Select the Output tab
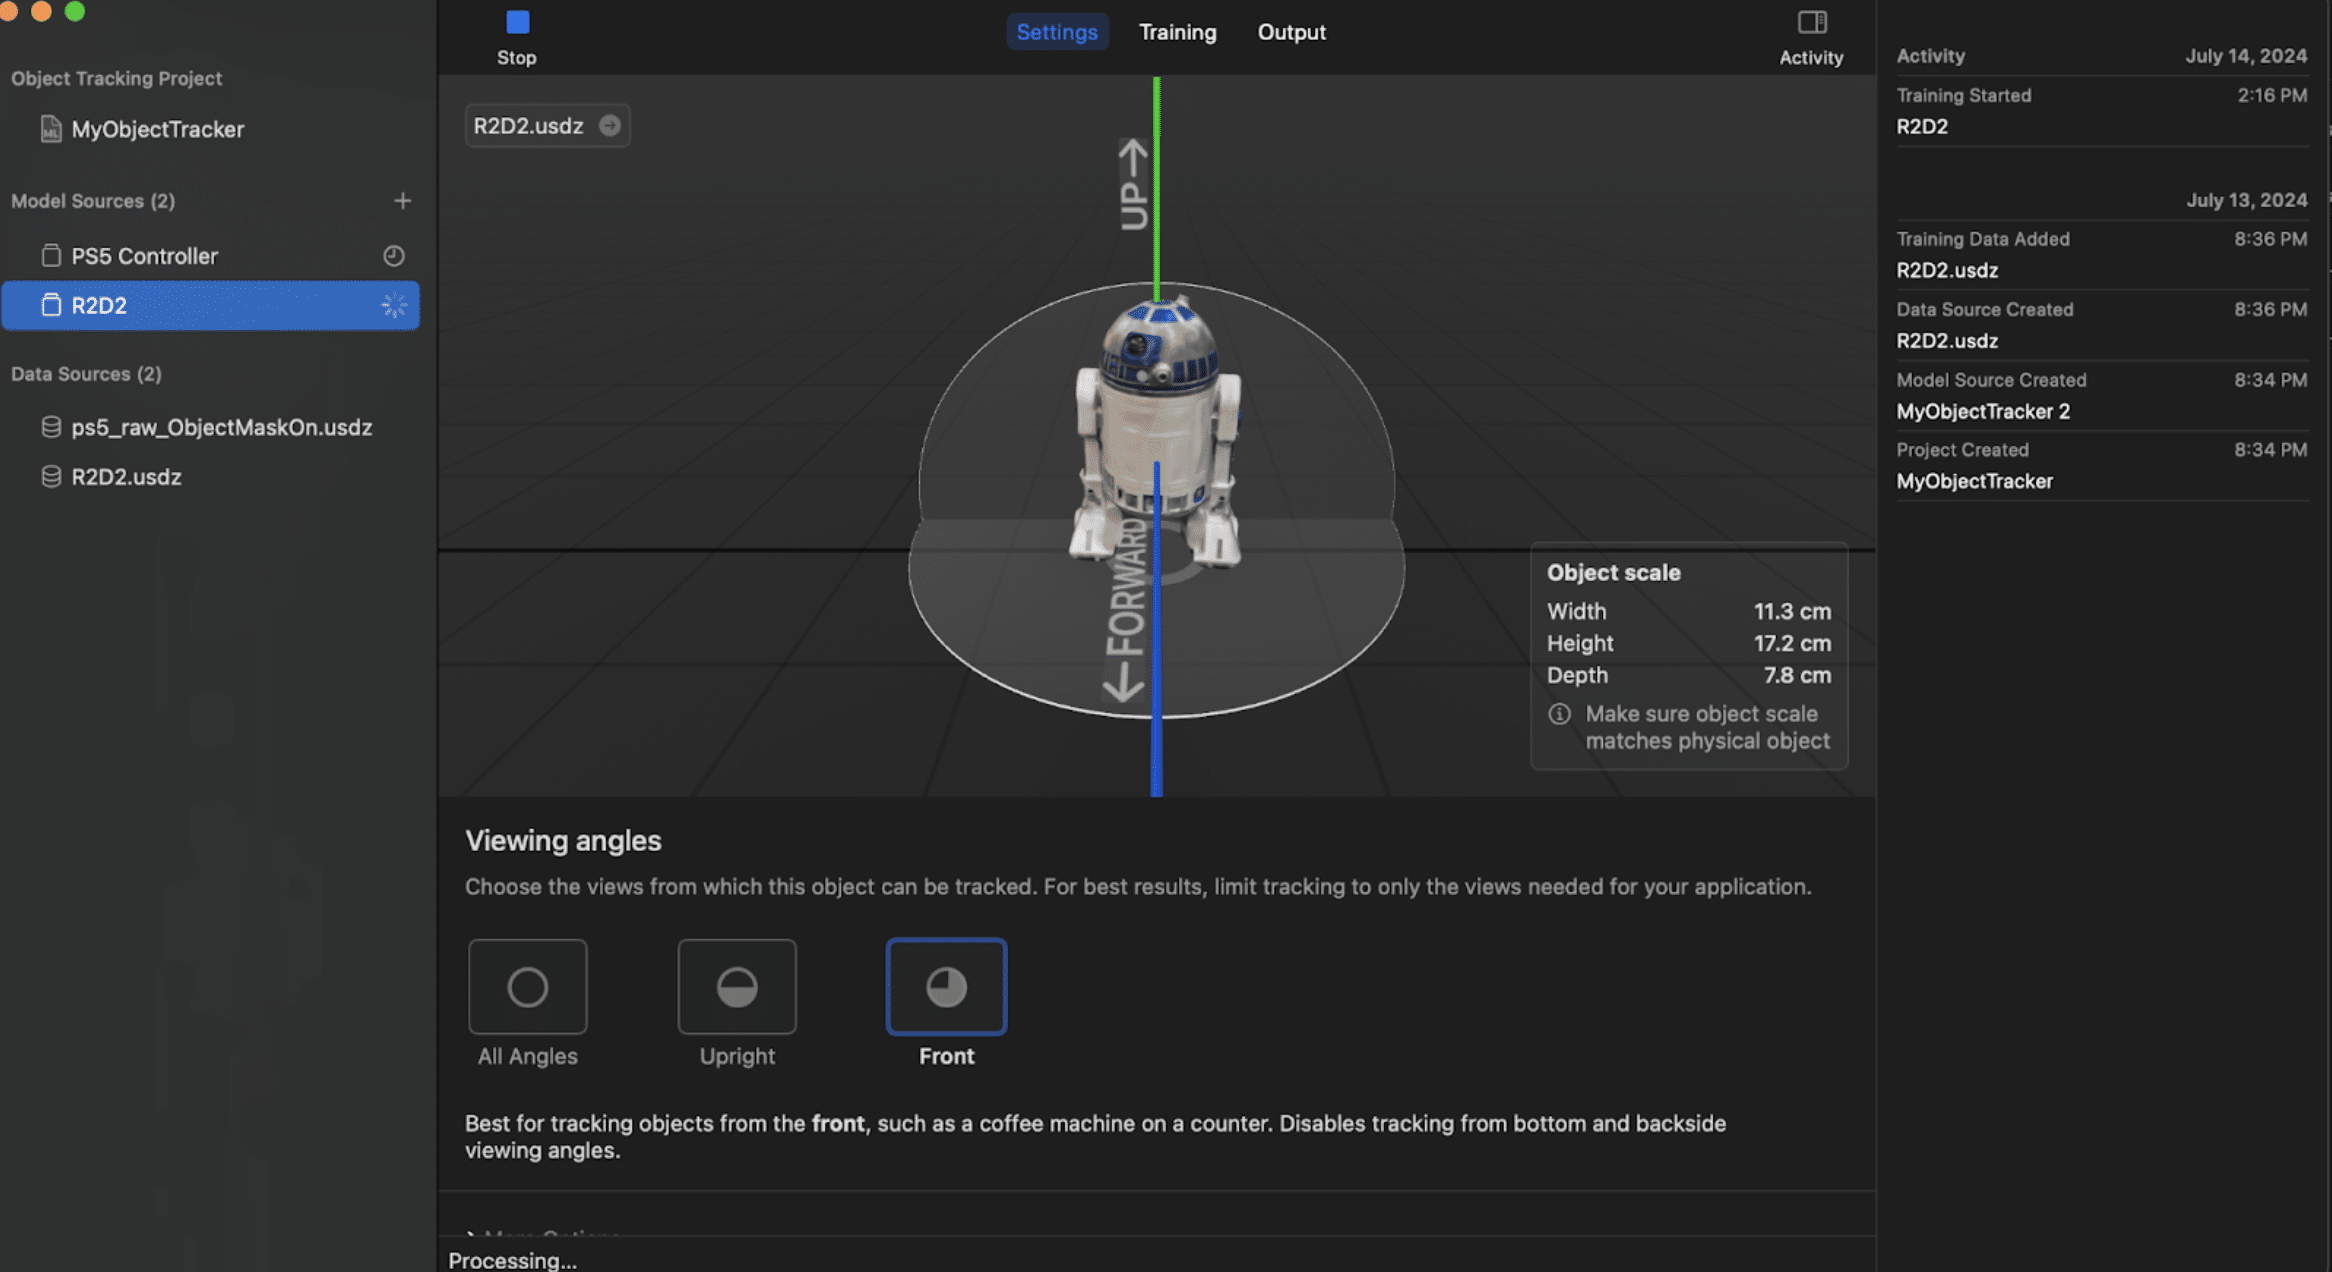 [x=1291, y=31]
